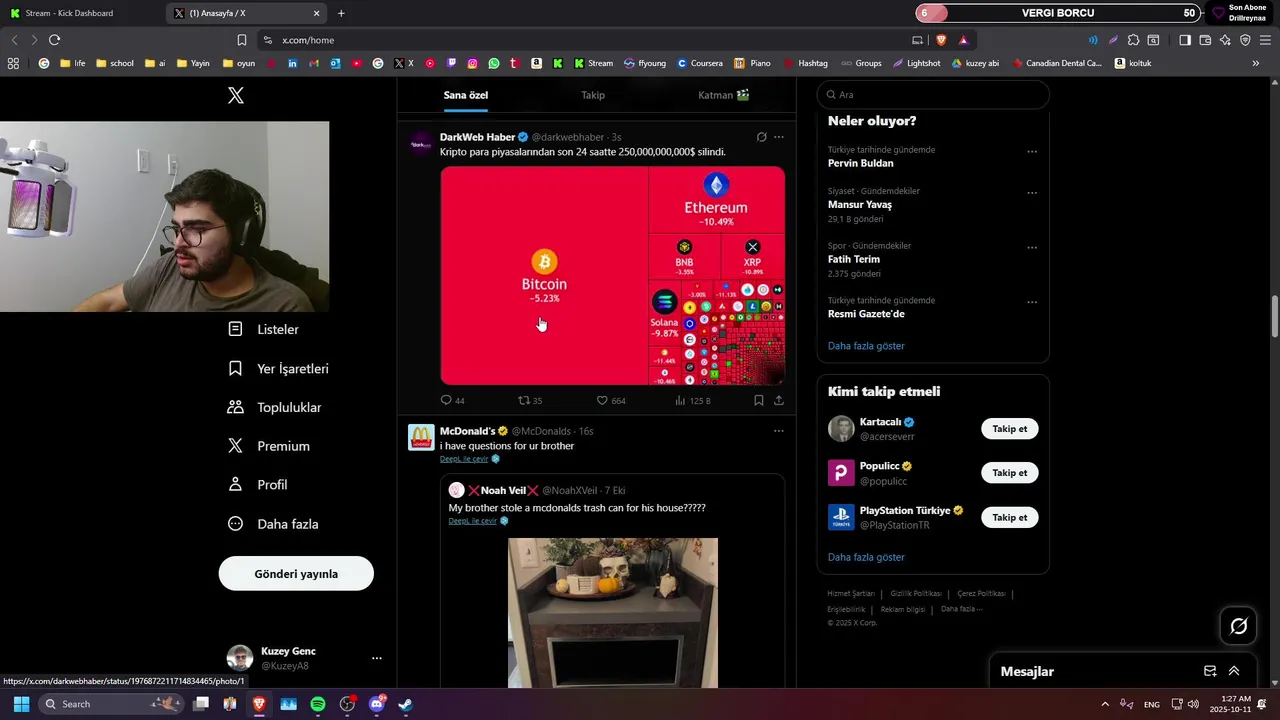
Task: Bookmark the DarkWeb Haber post
Action: [759, 400]
